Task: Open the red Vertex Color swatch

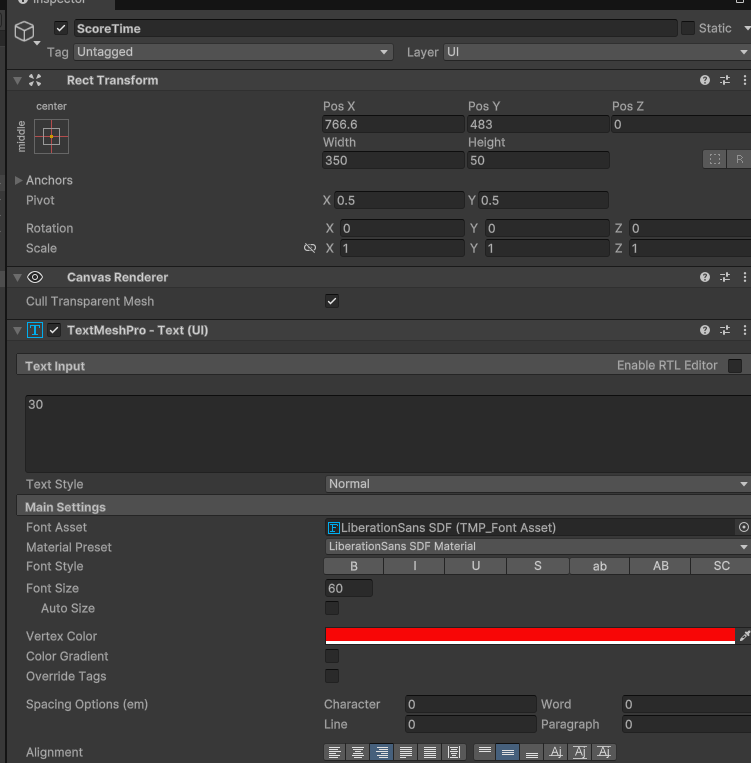Action: (530, 636)
